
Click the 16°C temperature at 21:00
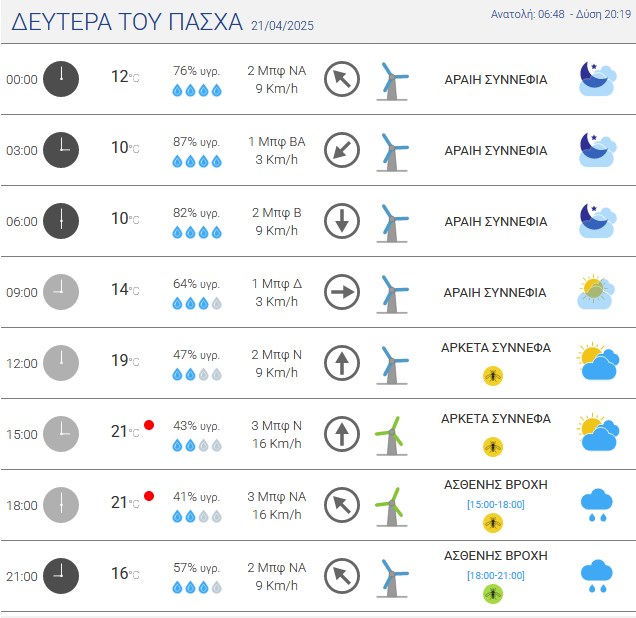125,573
